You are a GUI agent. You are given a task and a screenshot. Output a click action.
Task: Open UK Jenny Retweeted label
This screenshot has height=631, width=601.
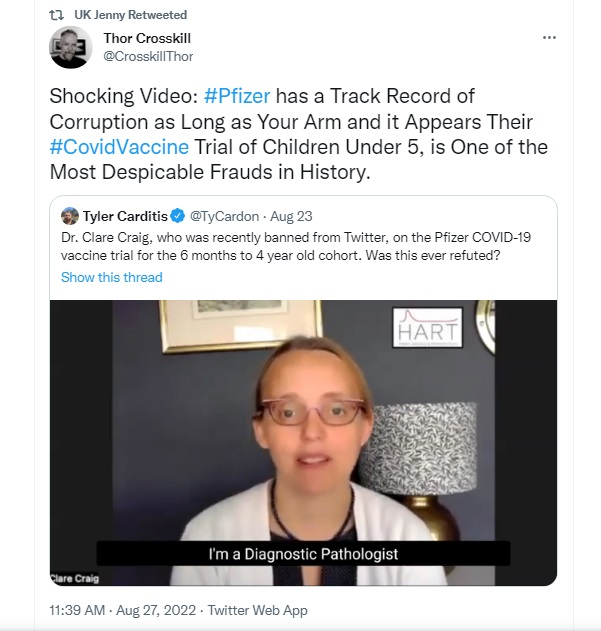130,15
